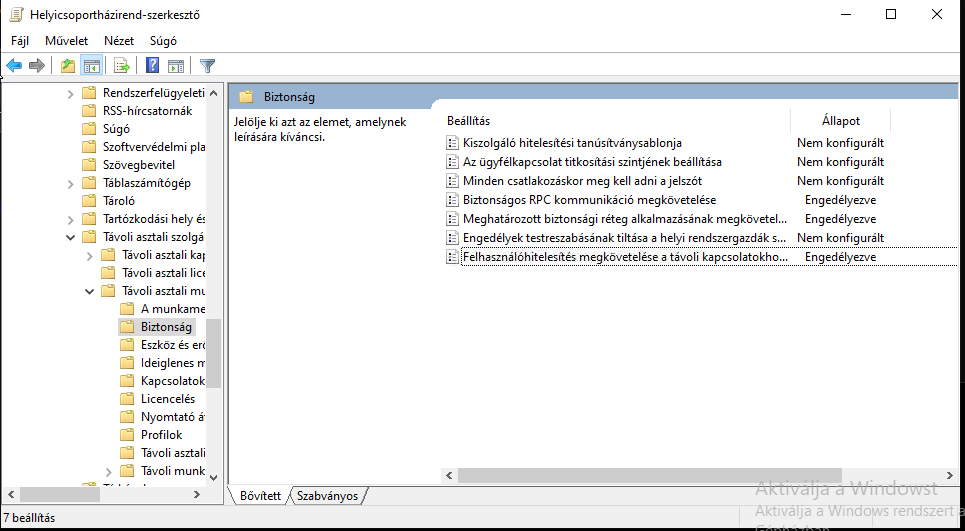Image resolution: width=965 pixels, height=531 pixels.
Task: Switch to the Bővített tab
Action: pos(260,495)
